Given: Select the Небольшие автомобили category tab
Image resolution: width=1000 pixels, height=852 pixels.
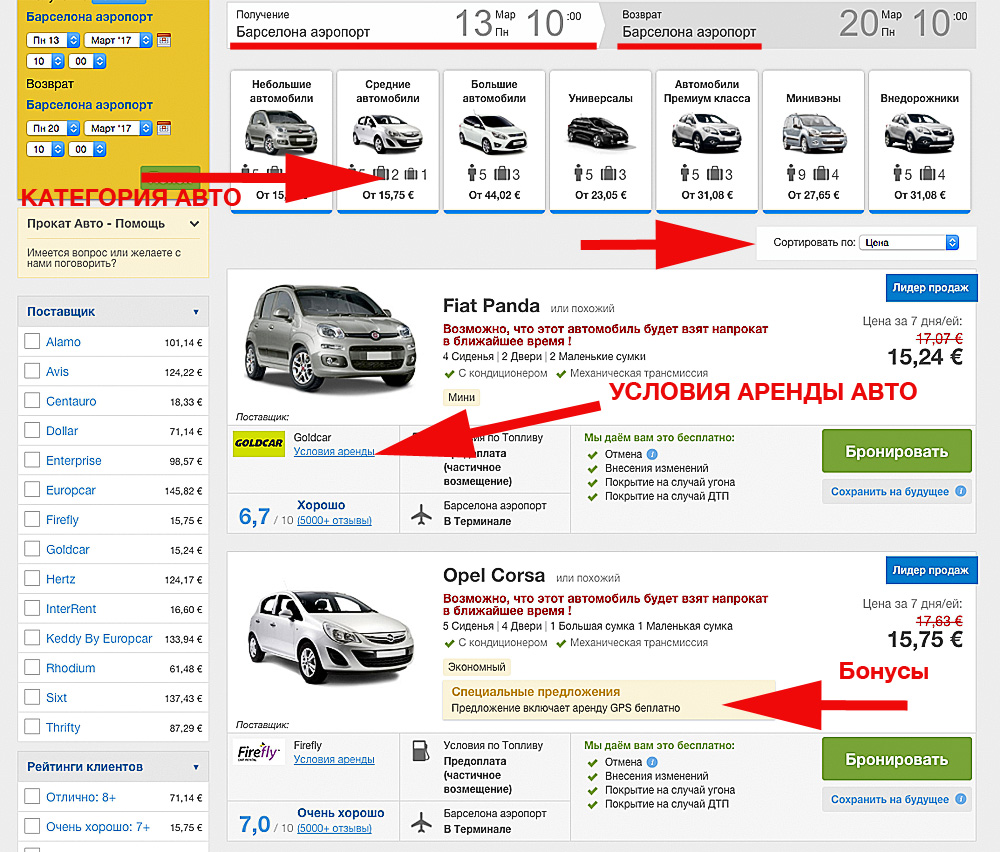Looking at the screenshot, I should (281, 141).
